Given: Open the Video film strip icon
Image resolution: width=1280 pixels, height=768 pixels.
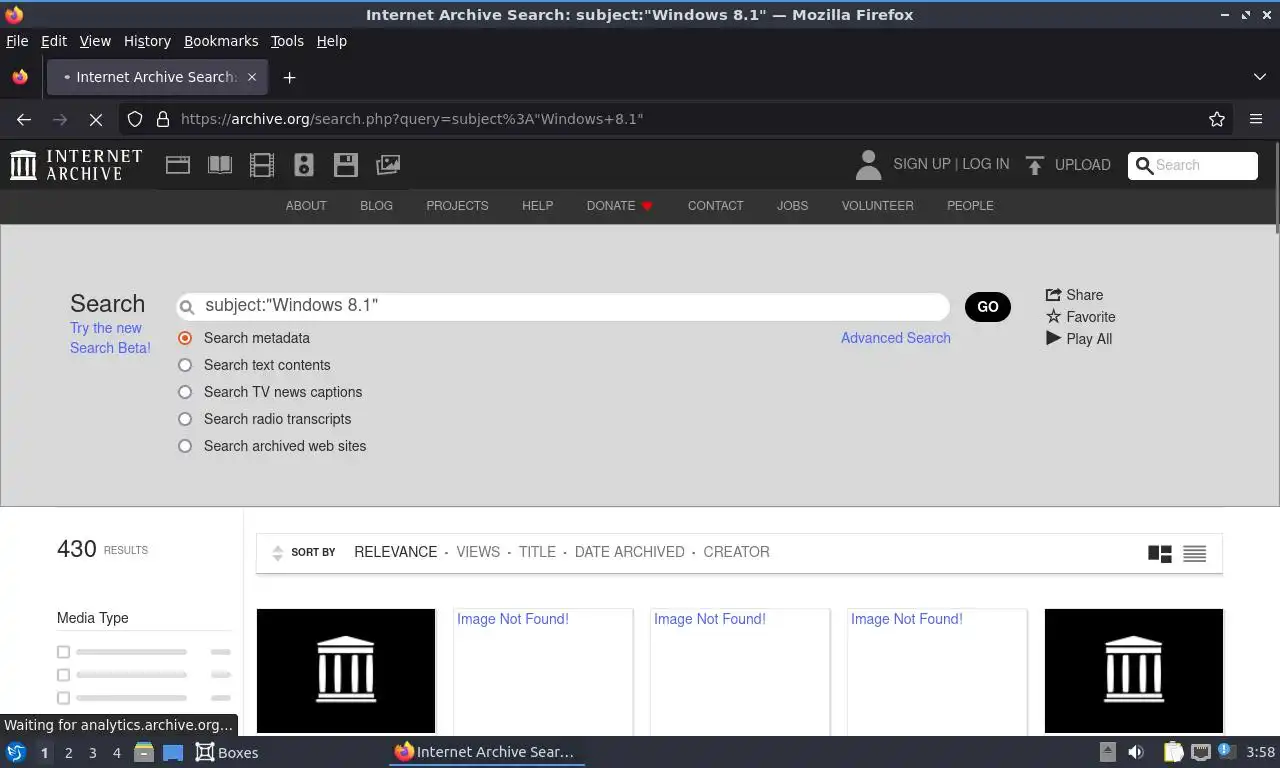Looking at the screenshot, I should [x=262, y=165].
